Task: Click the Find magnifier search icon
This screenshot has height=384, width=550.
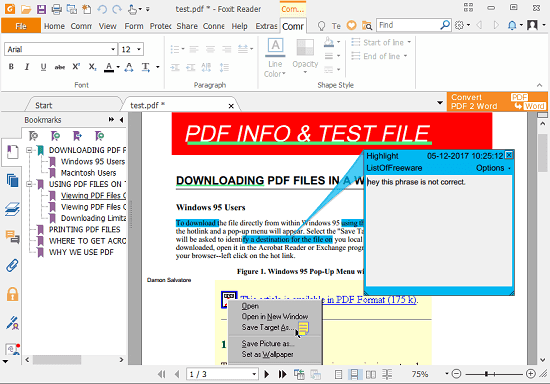Action: pos(445,25)
